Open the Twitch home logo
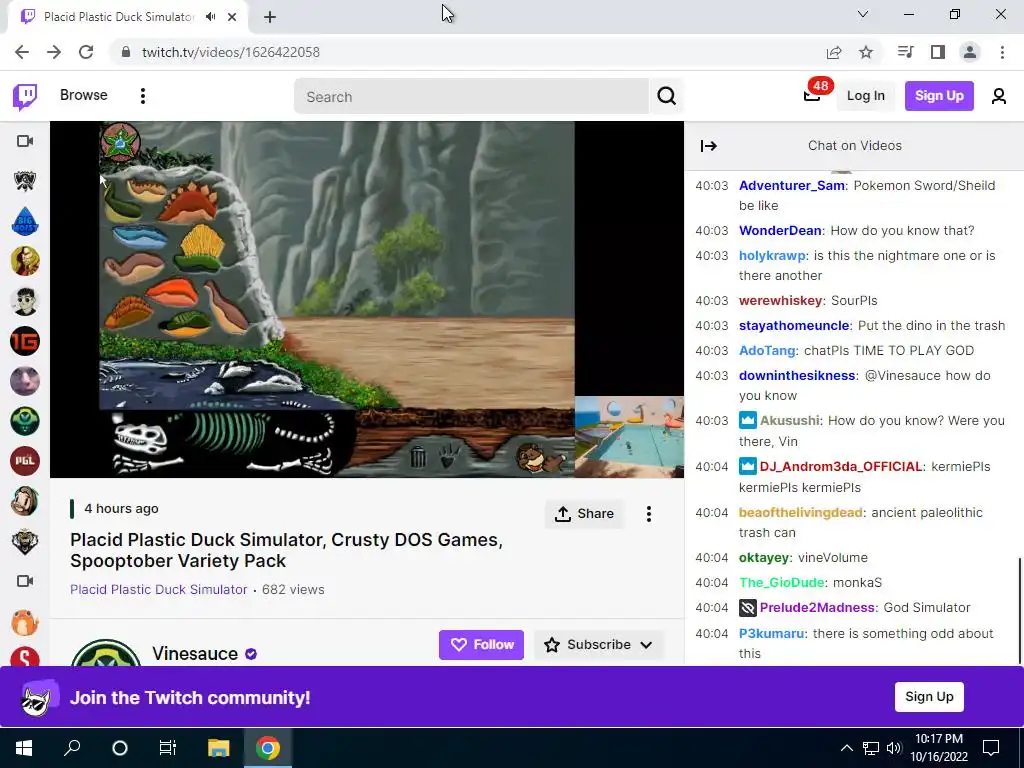The width and height of the screenshot is (1024, 768). click(25, 96)
